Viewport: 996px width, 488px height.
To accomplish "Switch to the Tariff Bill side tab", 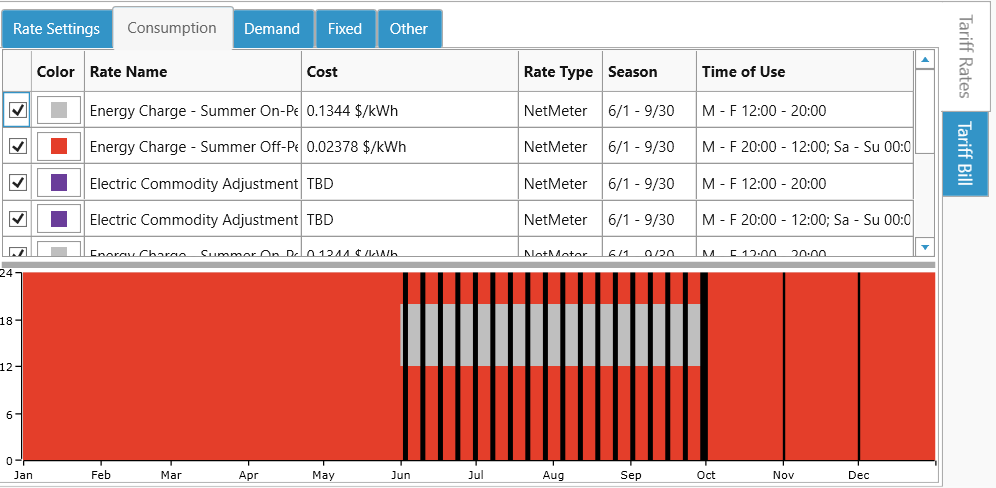I will [965, 154].
